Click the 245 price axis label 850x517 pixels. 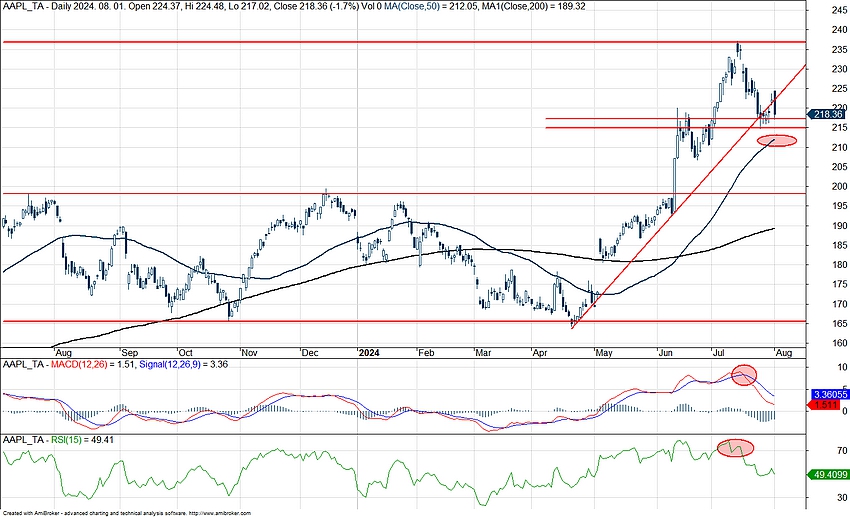point(838,10)
